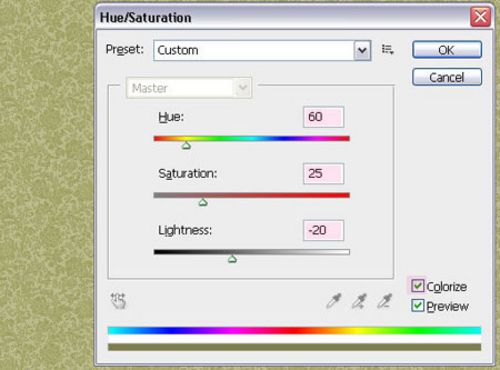Select the on-image adjustment hand tool
500x370 pixels.
(x=118, y=301)
